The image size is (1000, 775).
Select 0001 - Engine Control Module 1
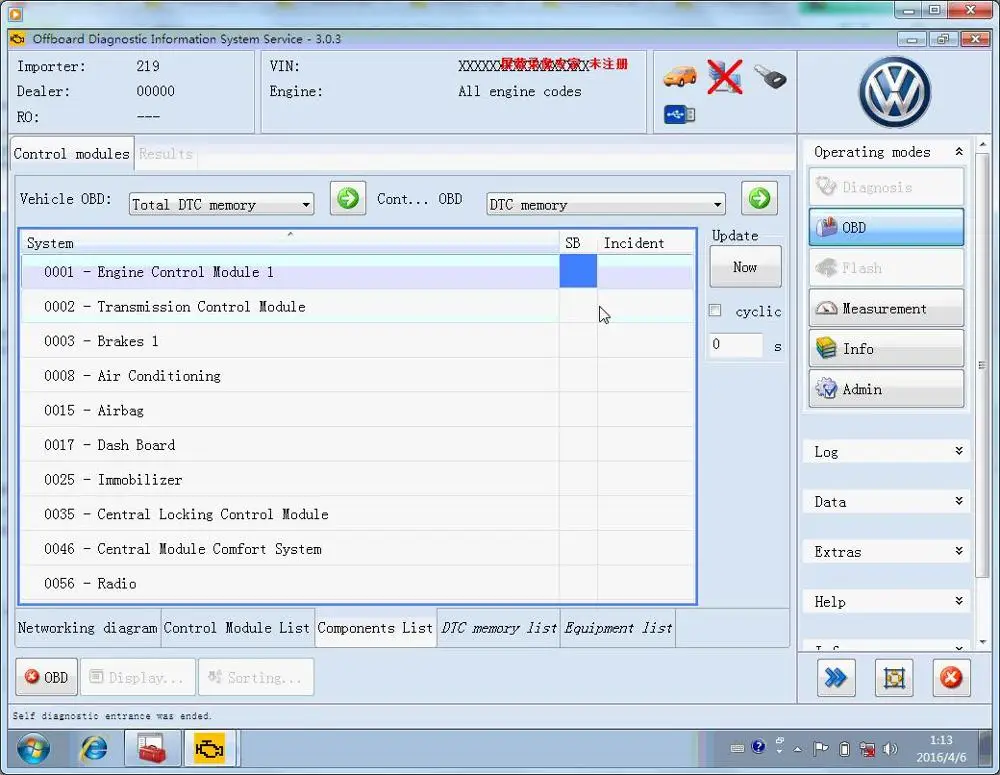(357, 272)
